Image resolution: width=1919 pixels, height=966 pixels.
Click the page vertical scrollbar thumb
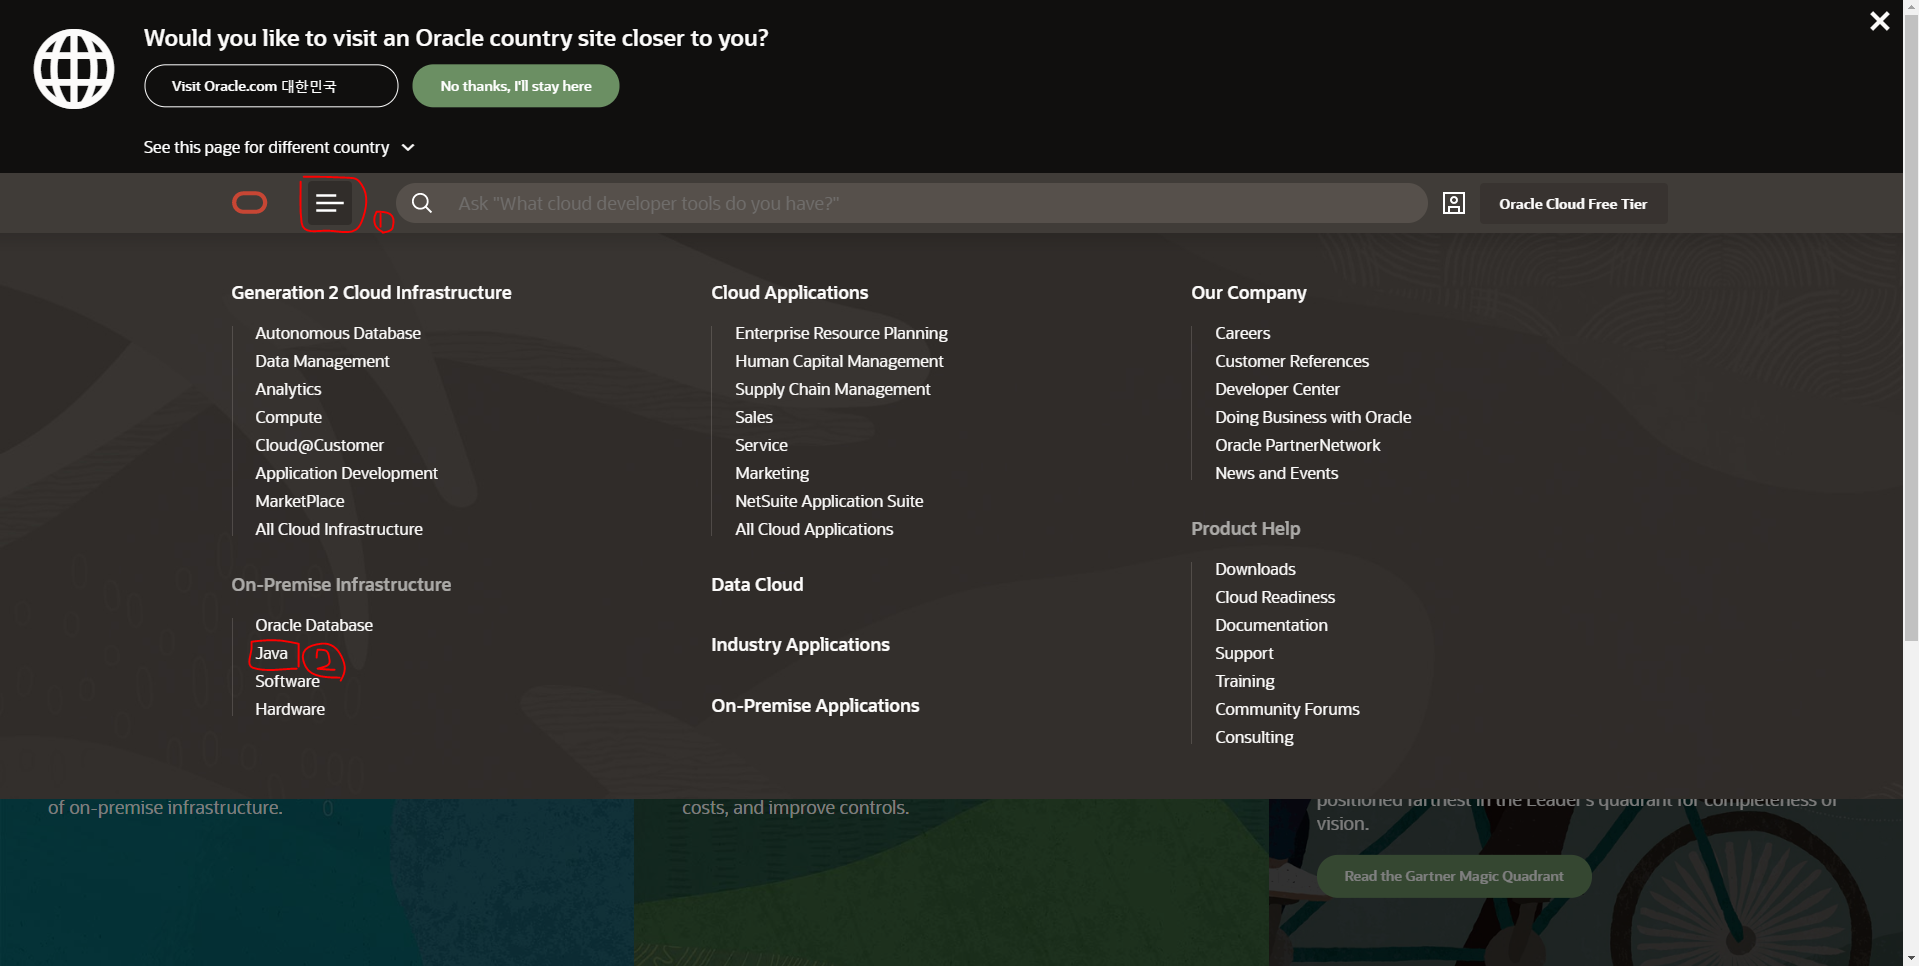pyautogui.click(x=1911, y=330)
